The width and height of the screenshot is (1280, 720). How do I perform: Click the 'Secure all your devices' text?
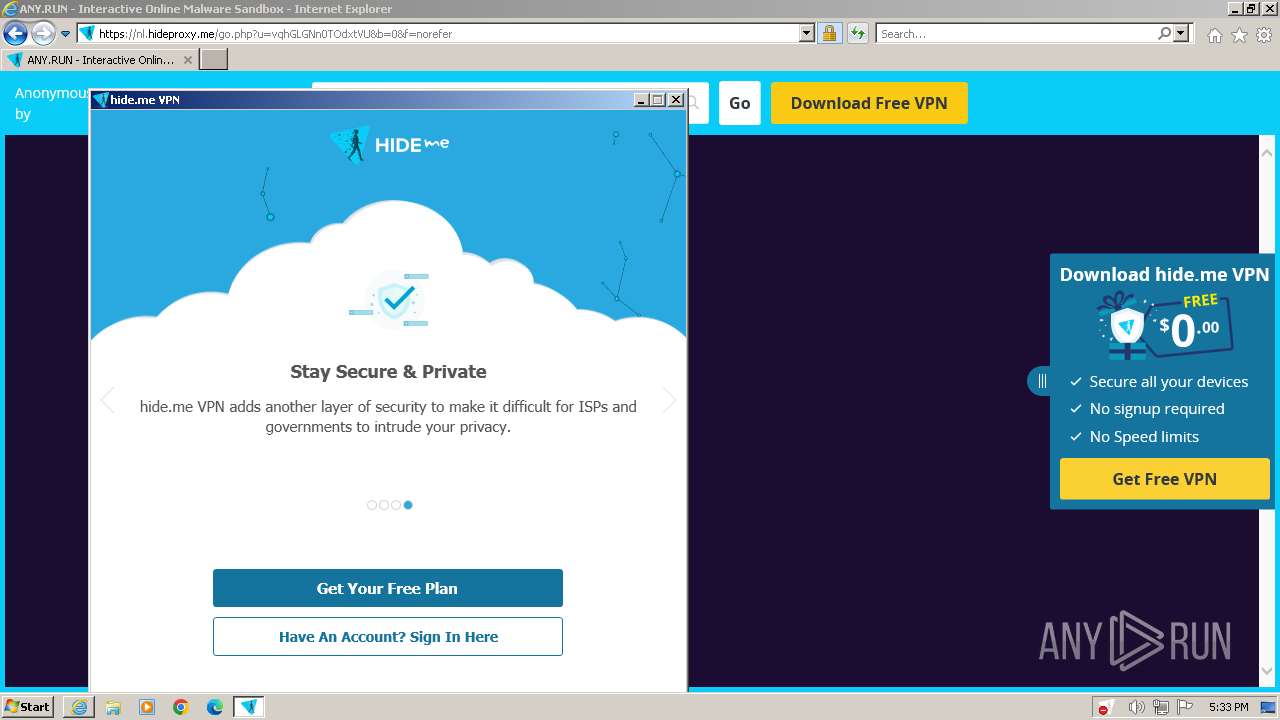[x=1169, y=382]
